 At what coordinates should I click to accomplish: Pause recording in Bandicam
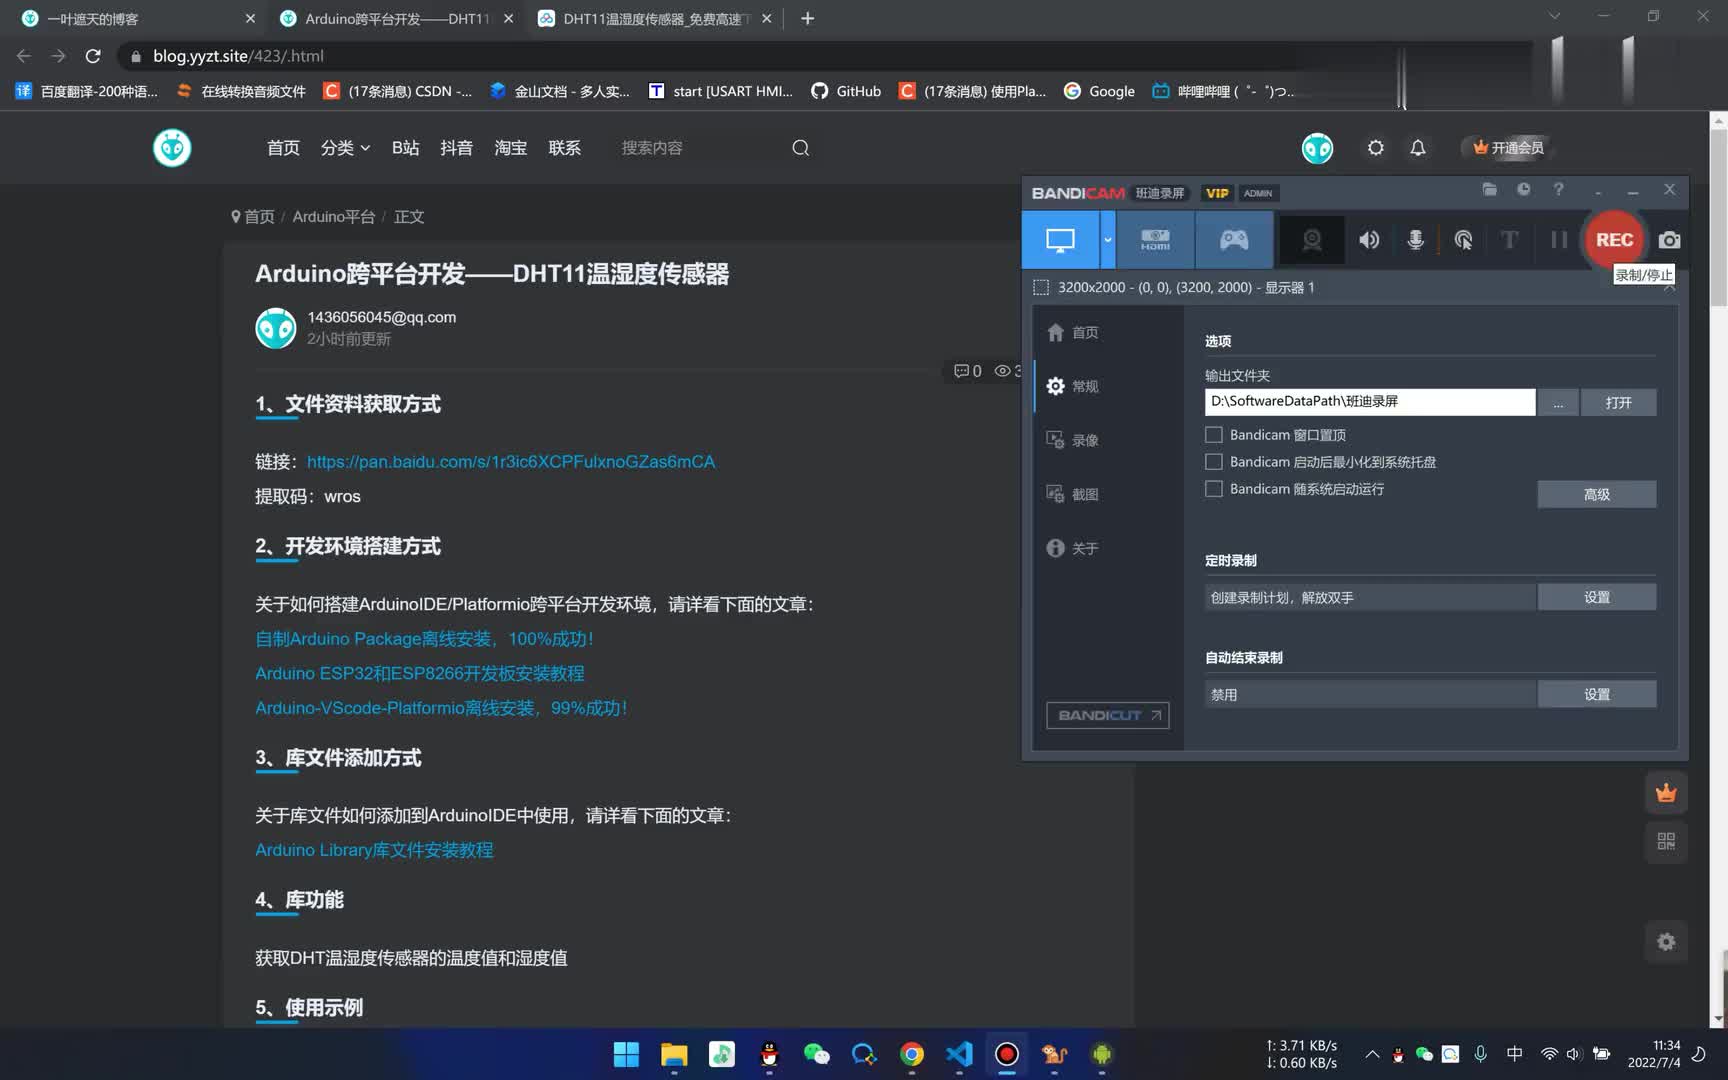[1558, 240]
